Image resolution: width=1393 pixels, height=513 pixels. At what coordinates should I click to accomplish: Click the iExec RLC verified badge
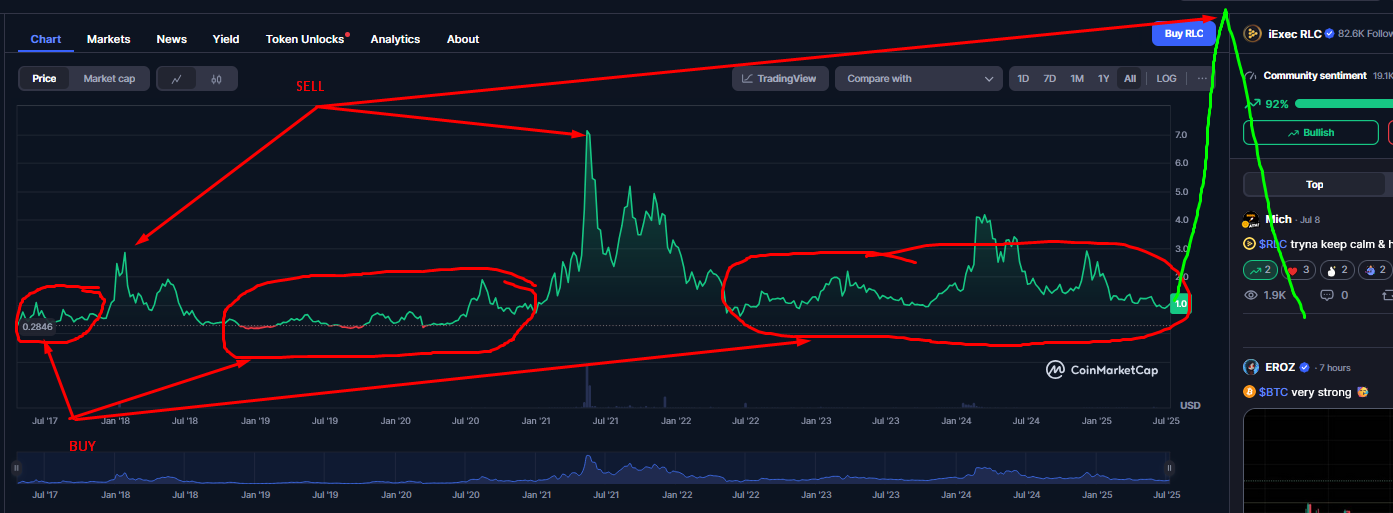click(1330, 34)
